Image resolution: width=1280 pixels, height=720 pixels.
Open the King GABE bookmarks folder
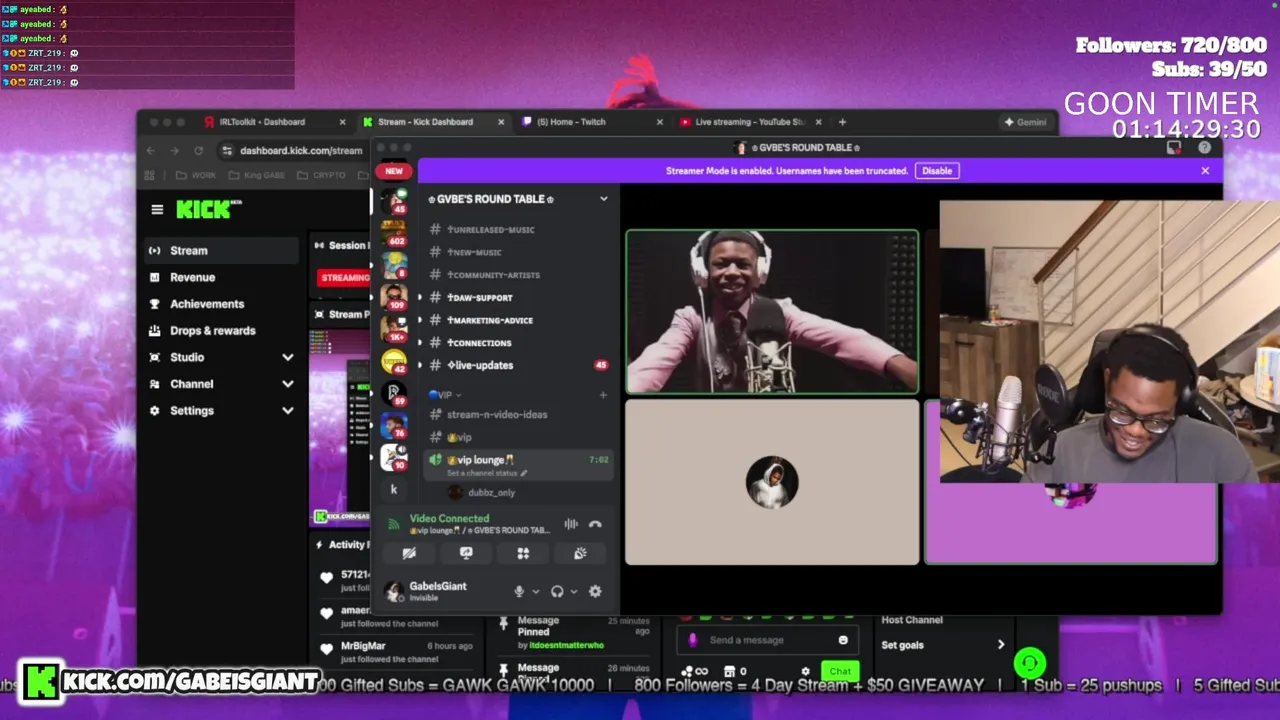(x=256, y=175)
